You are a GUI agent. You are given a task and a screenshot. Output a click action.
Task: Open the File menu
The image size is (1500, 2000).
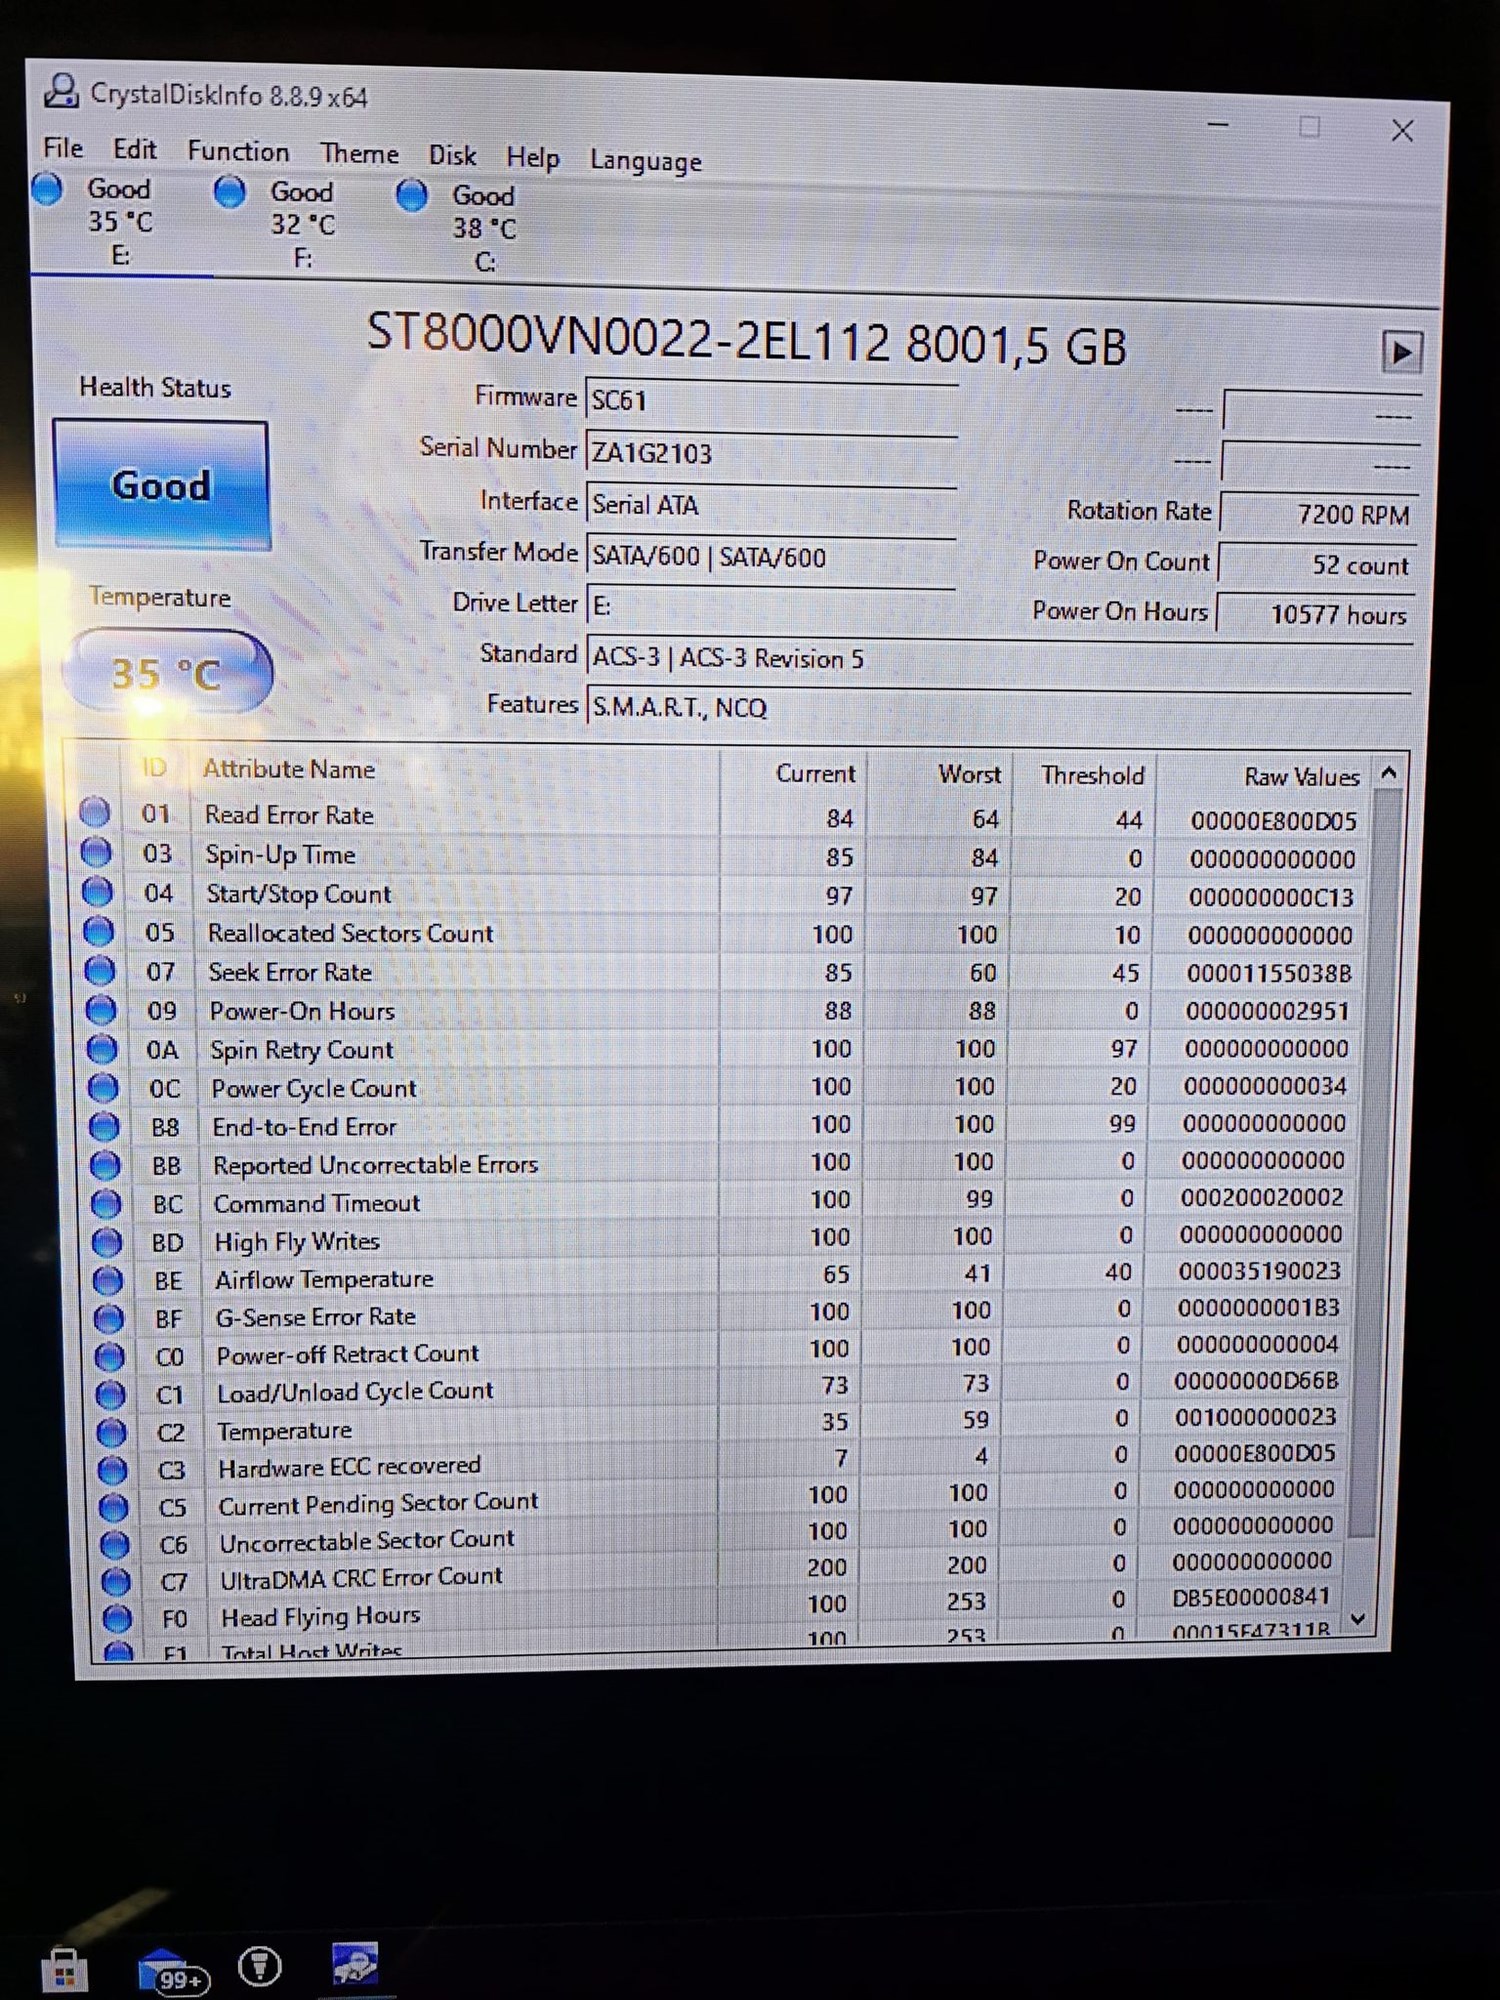[x=62, y=148]
